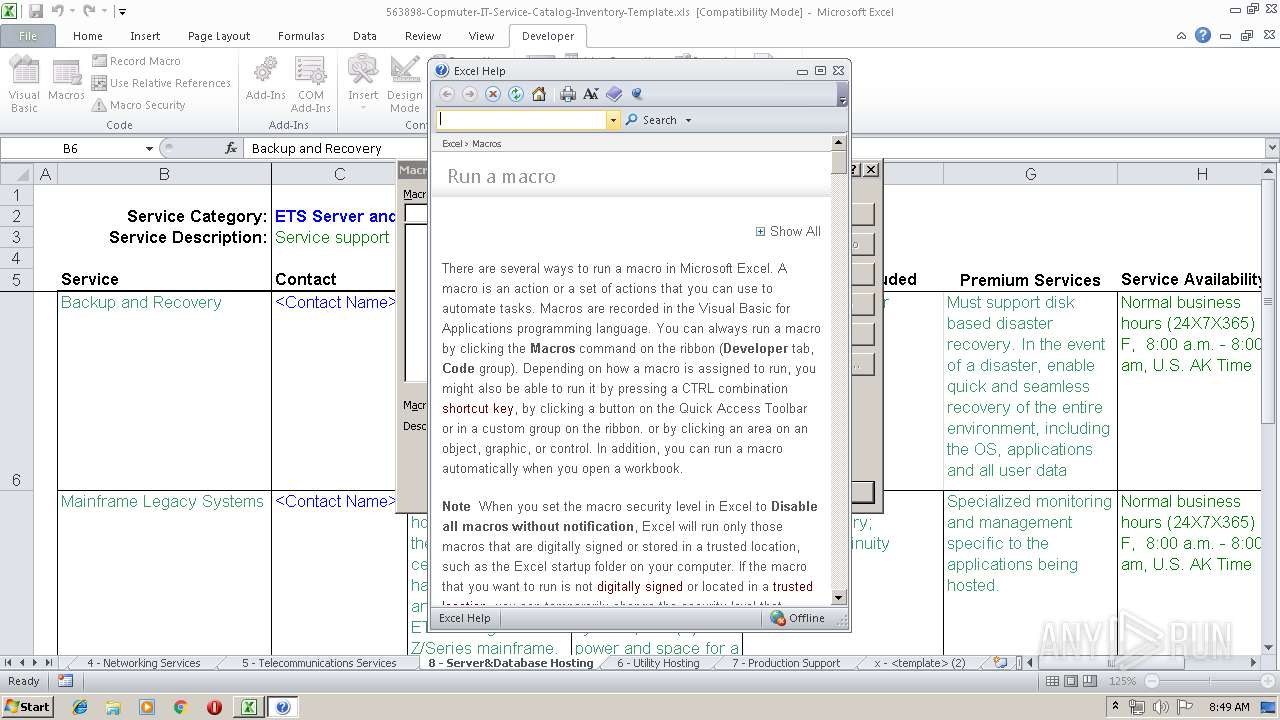Select the 7 - Production Support sheet

tap(785, 662)
